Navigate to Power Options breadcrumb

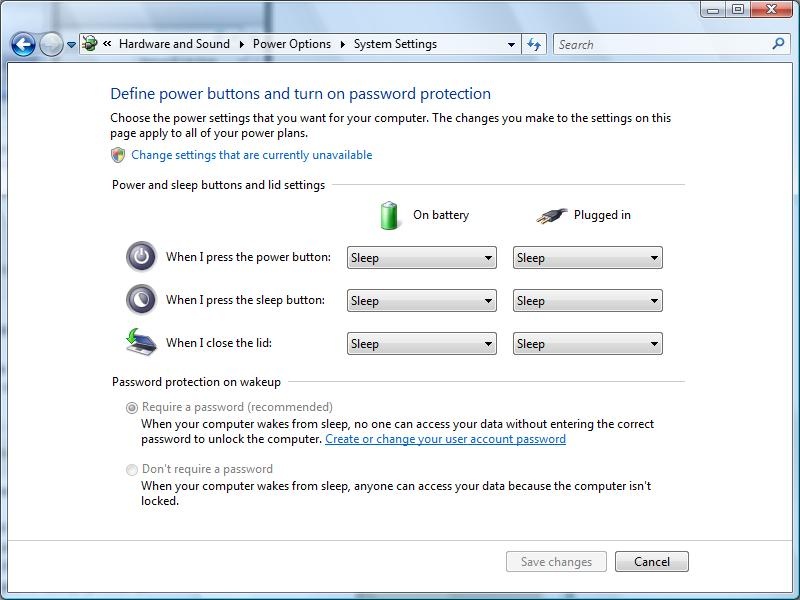[292, 44]
